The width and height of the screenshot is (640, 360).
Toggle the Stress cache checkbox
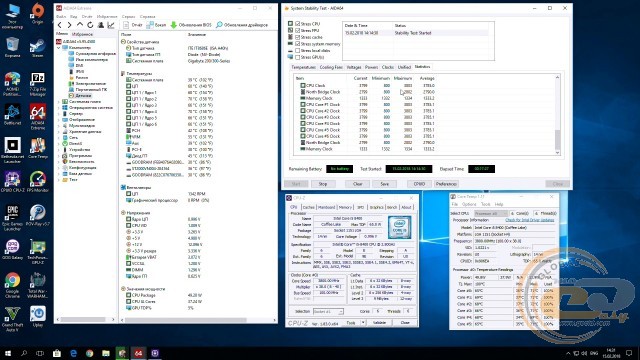click(298, 37)
